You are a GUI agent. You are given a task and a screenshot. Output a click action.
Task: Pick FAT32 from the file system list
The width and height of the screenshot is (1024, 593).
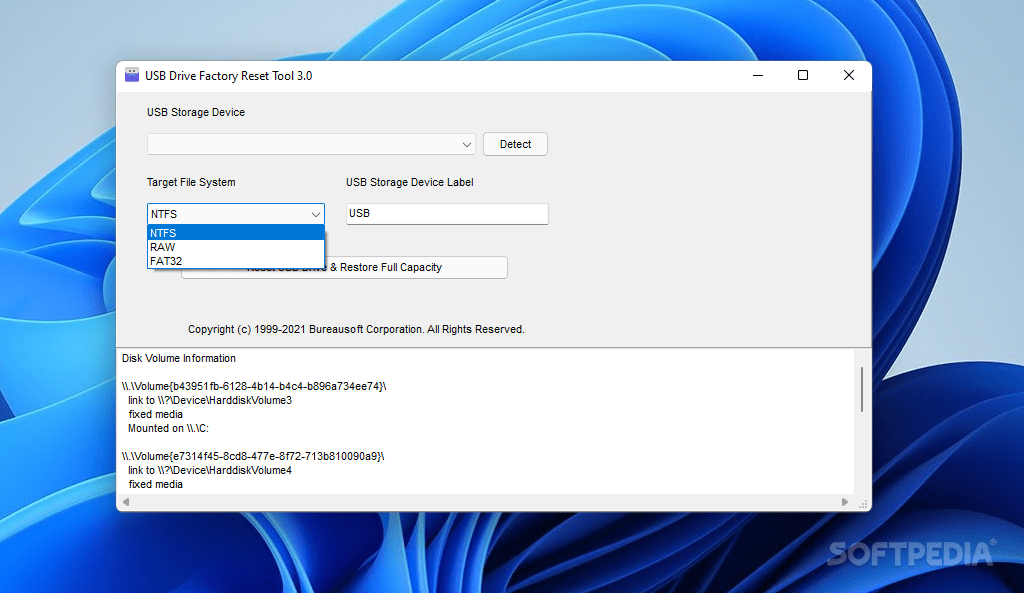click(x=236, y=261)
